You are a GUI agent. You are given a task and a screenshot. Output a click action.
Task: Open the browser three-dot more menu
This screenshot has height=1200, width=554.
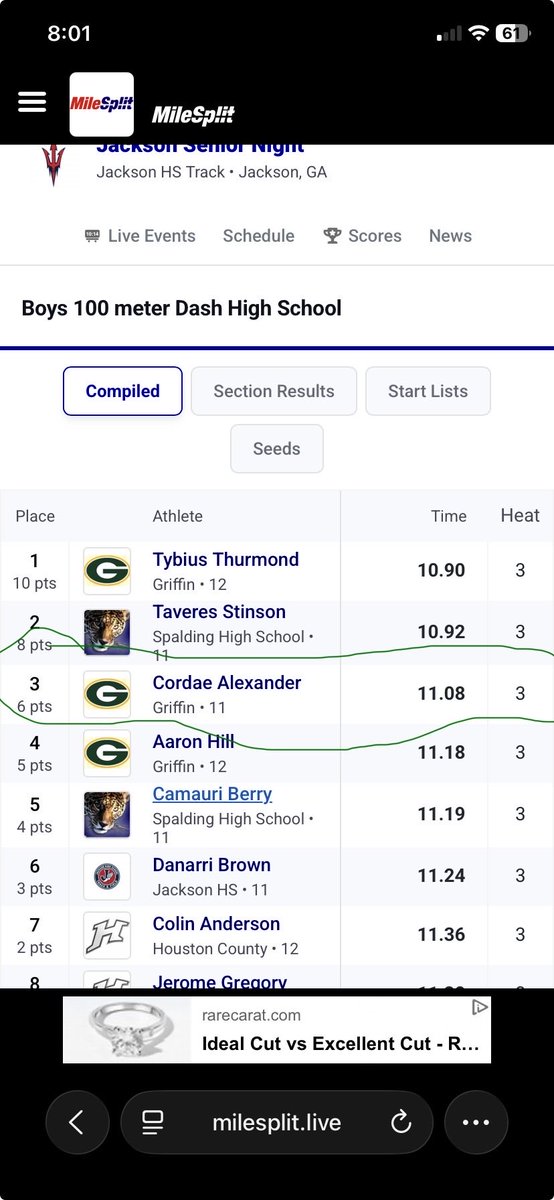tap(476, 1123)
